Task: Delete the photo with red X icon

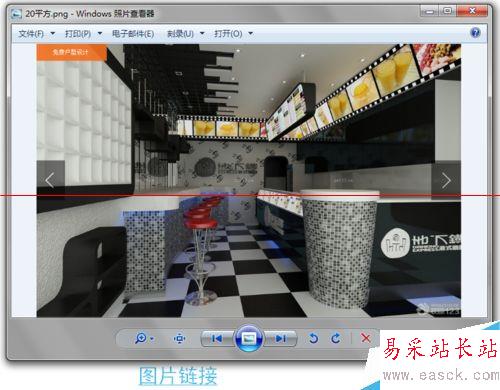Action: click(x=366, y=338)
